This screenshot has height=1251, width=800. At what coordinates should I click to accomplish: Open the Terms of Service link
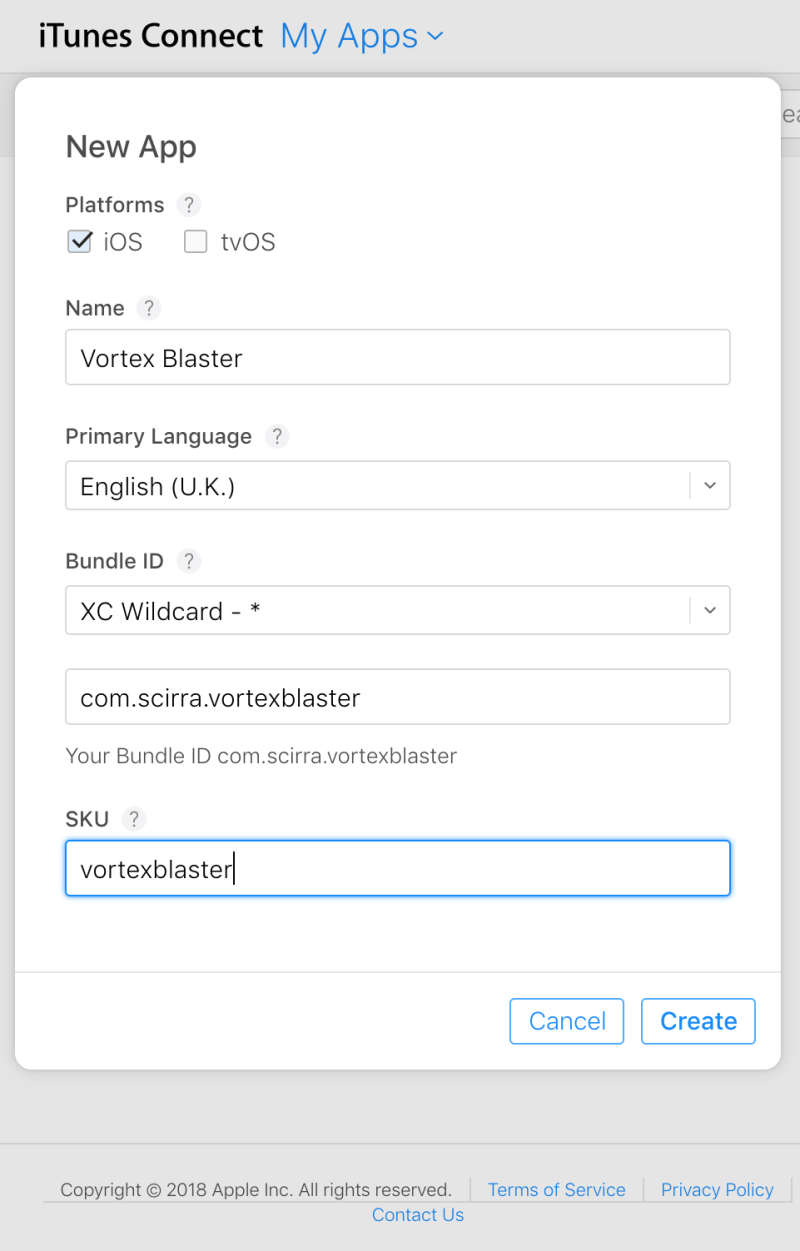tap(556, 1189)
